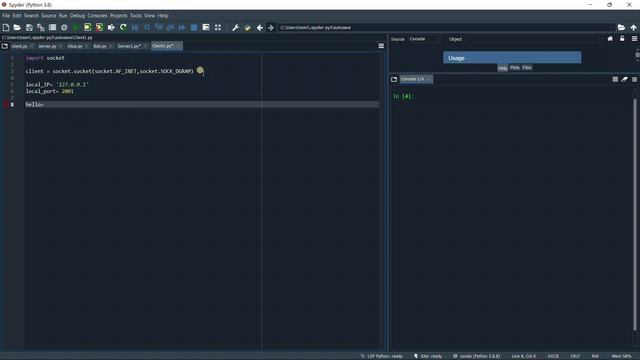
Task: Open the Help menu
Action: [x=163, y=16]
